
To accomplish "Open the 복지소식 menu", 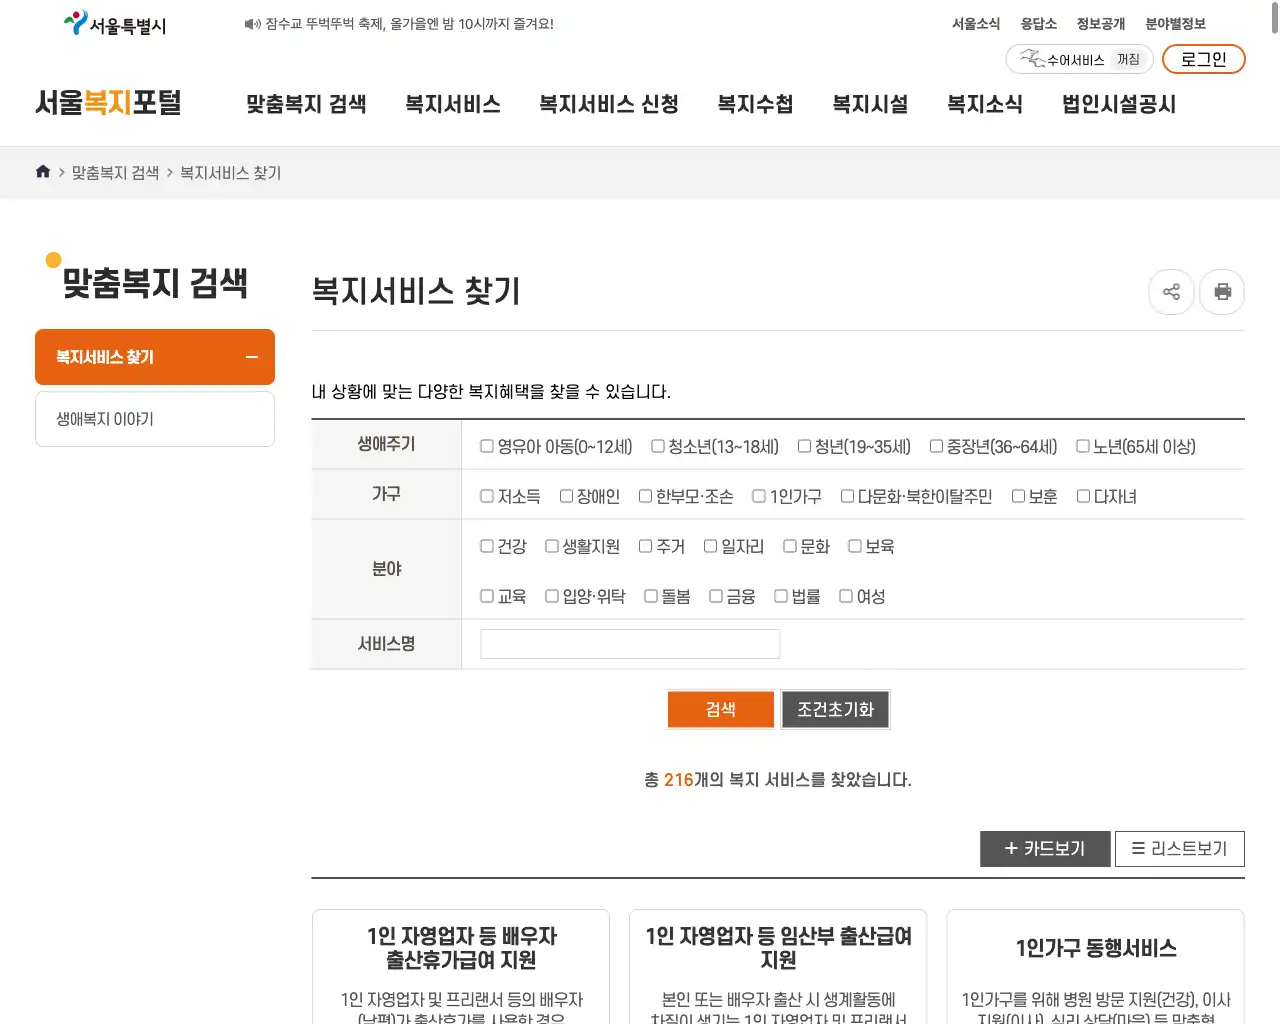I will point(985,104).
